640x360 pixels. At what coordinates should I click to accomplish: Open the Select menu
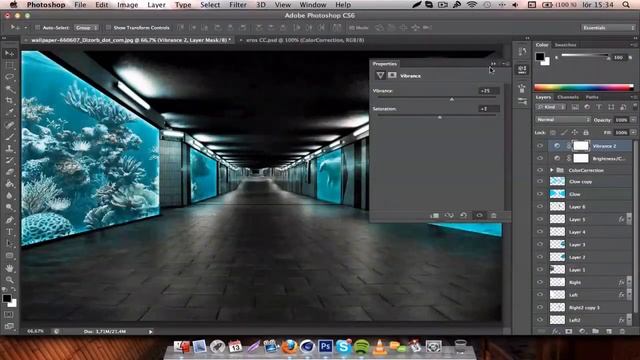(210, 5)
